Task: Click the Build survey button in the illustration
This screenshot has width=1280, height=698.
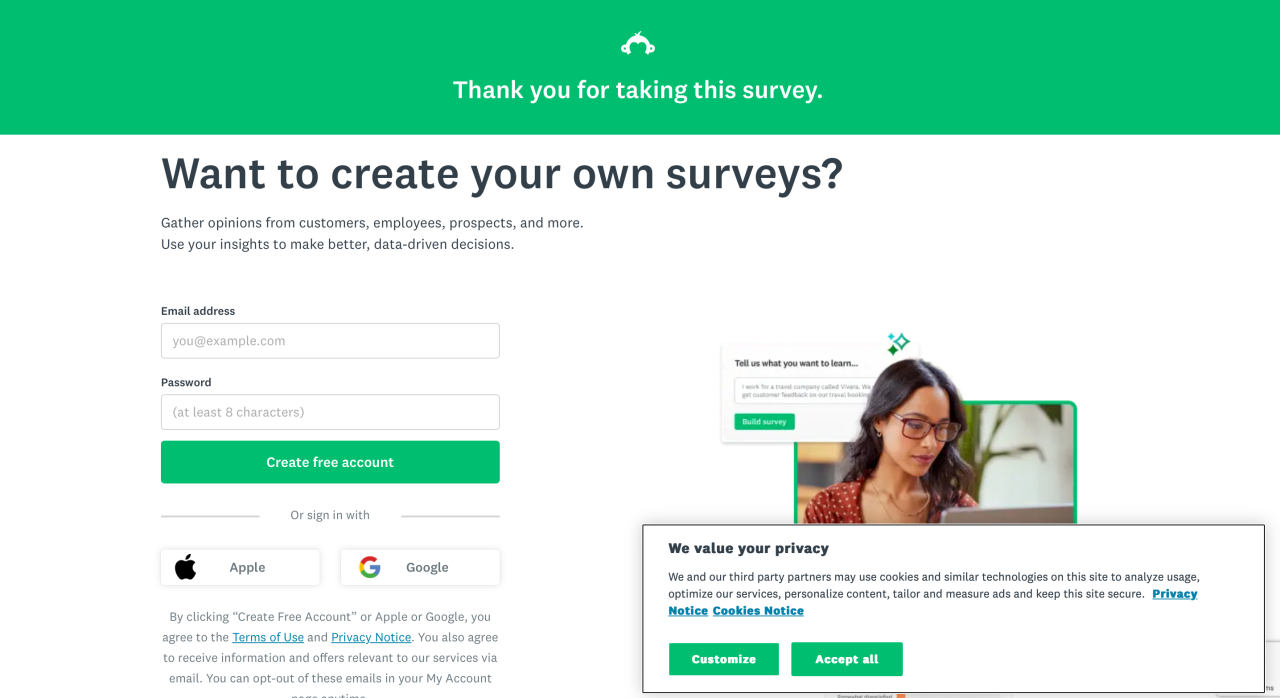Action: click(764, 422)
